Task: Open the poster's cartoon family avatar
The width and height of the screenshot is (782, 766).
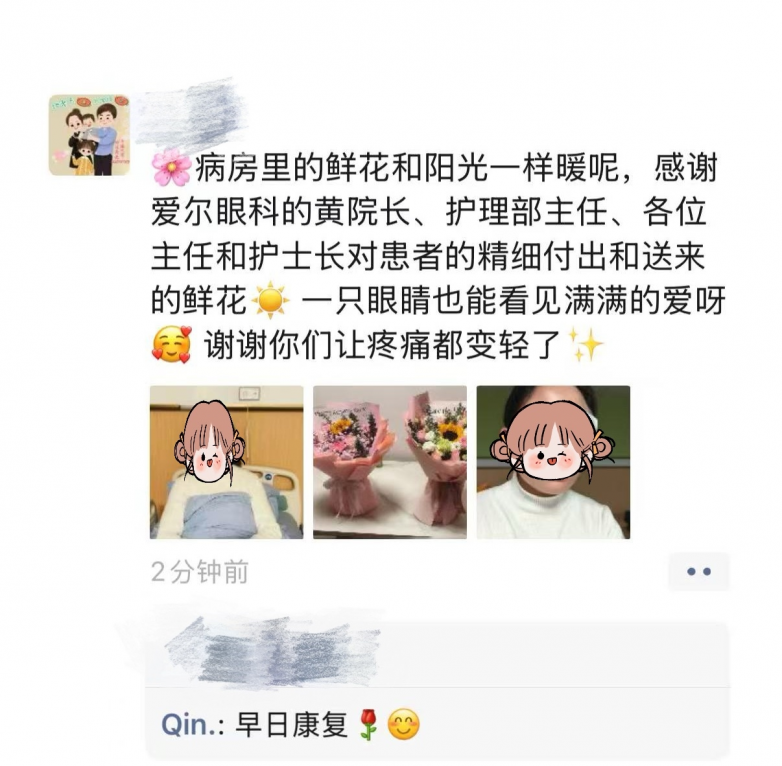Action: (x=89, y=135)
